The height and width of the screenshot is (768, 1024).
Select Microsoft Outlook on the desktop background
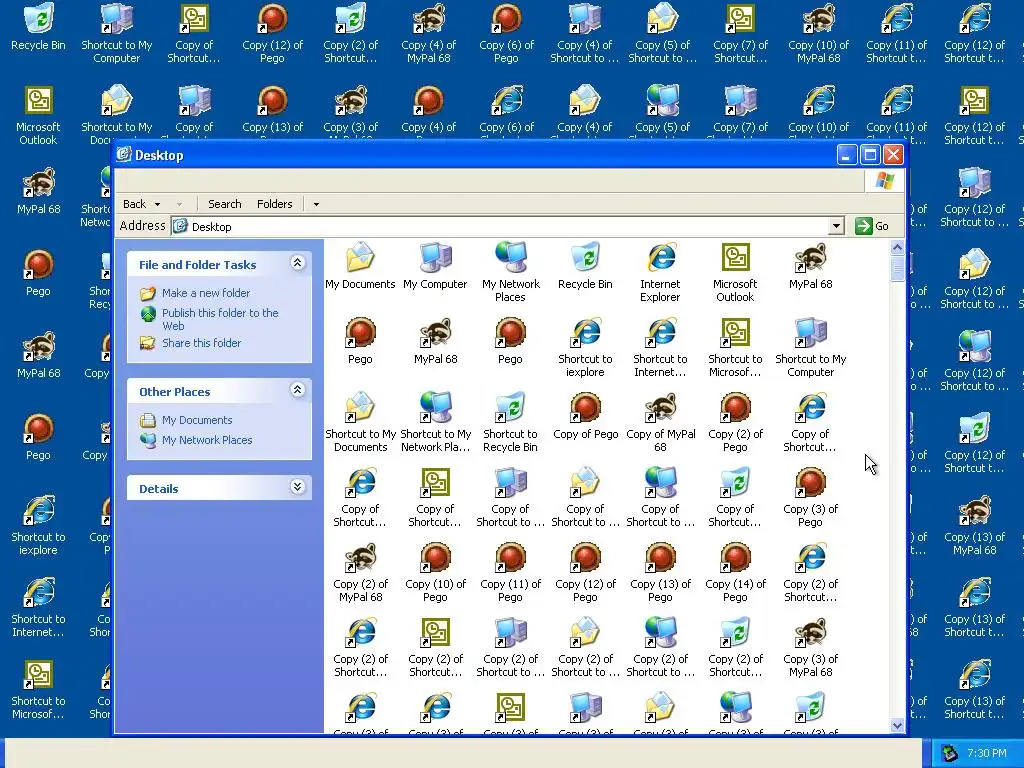tap(38, 115)
